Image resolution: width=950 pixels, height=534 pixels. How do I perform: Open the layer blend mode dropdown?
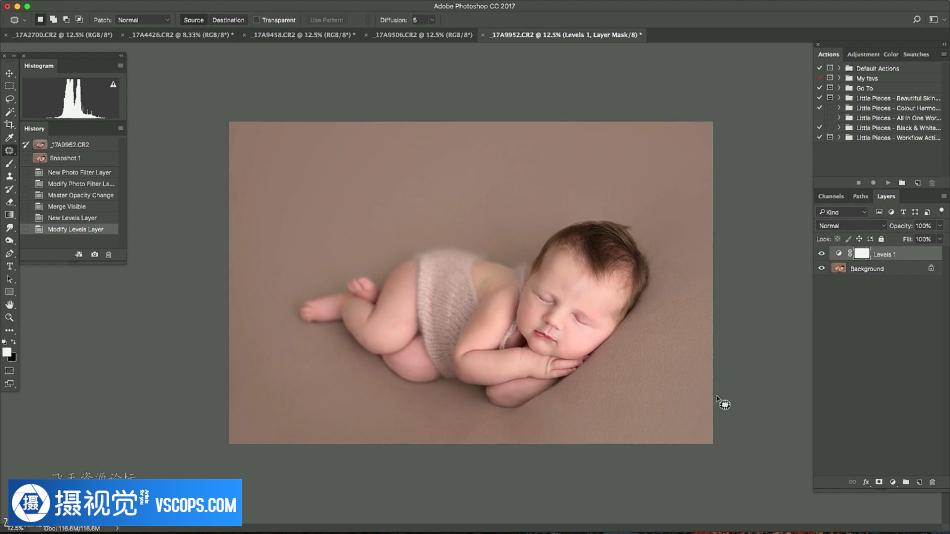(850, 226)
